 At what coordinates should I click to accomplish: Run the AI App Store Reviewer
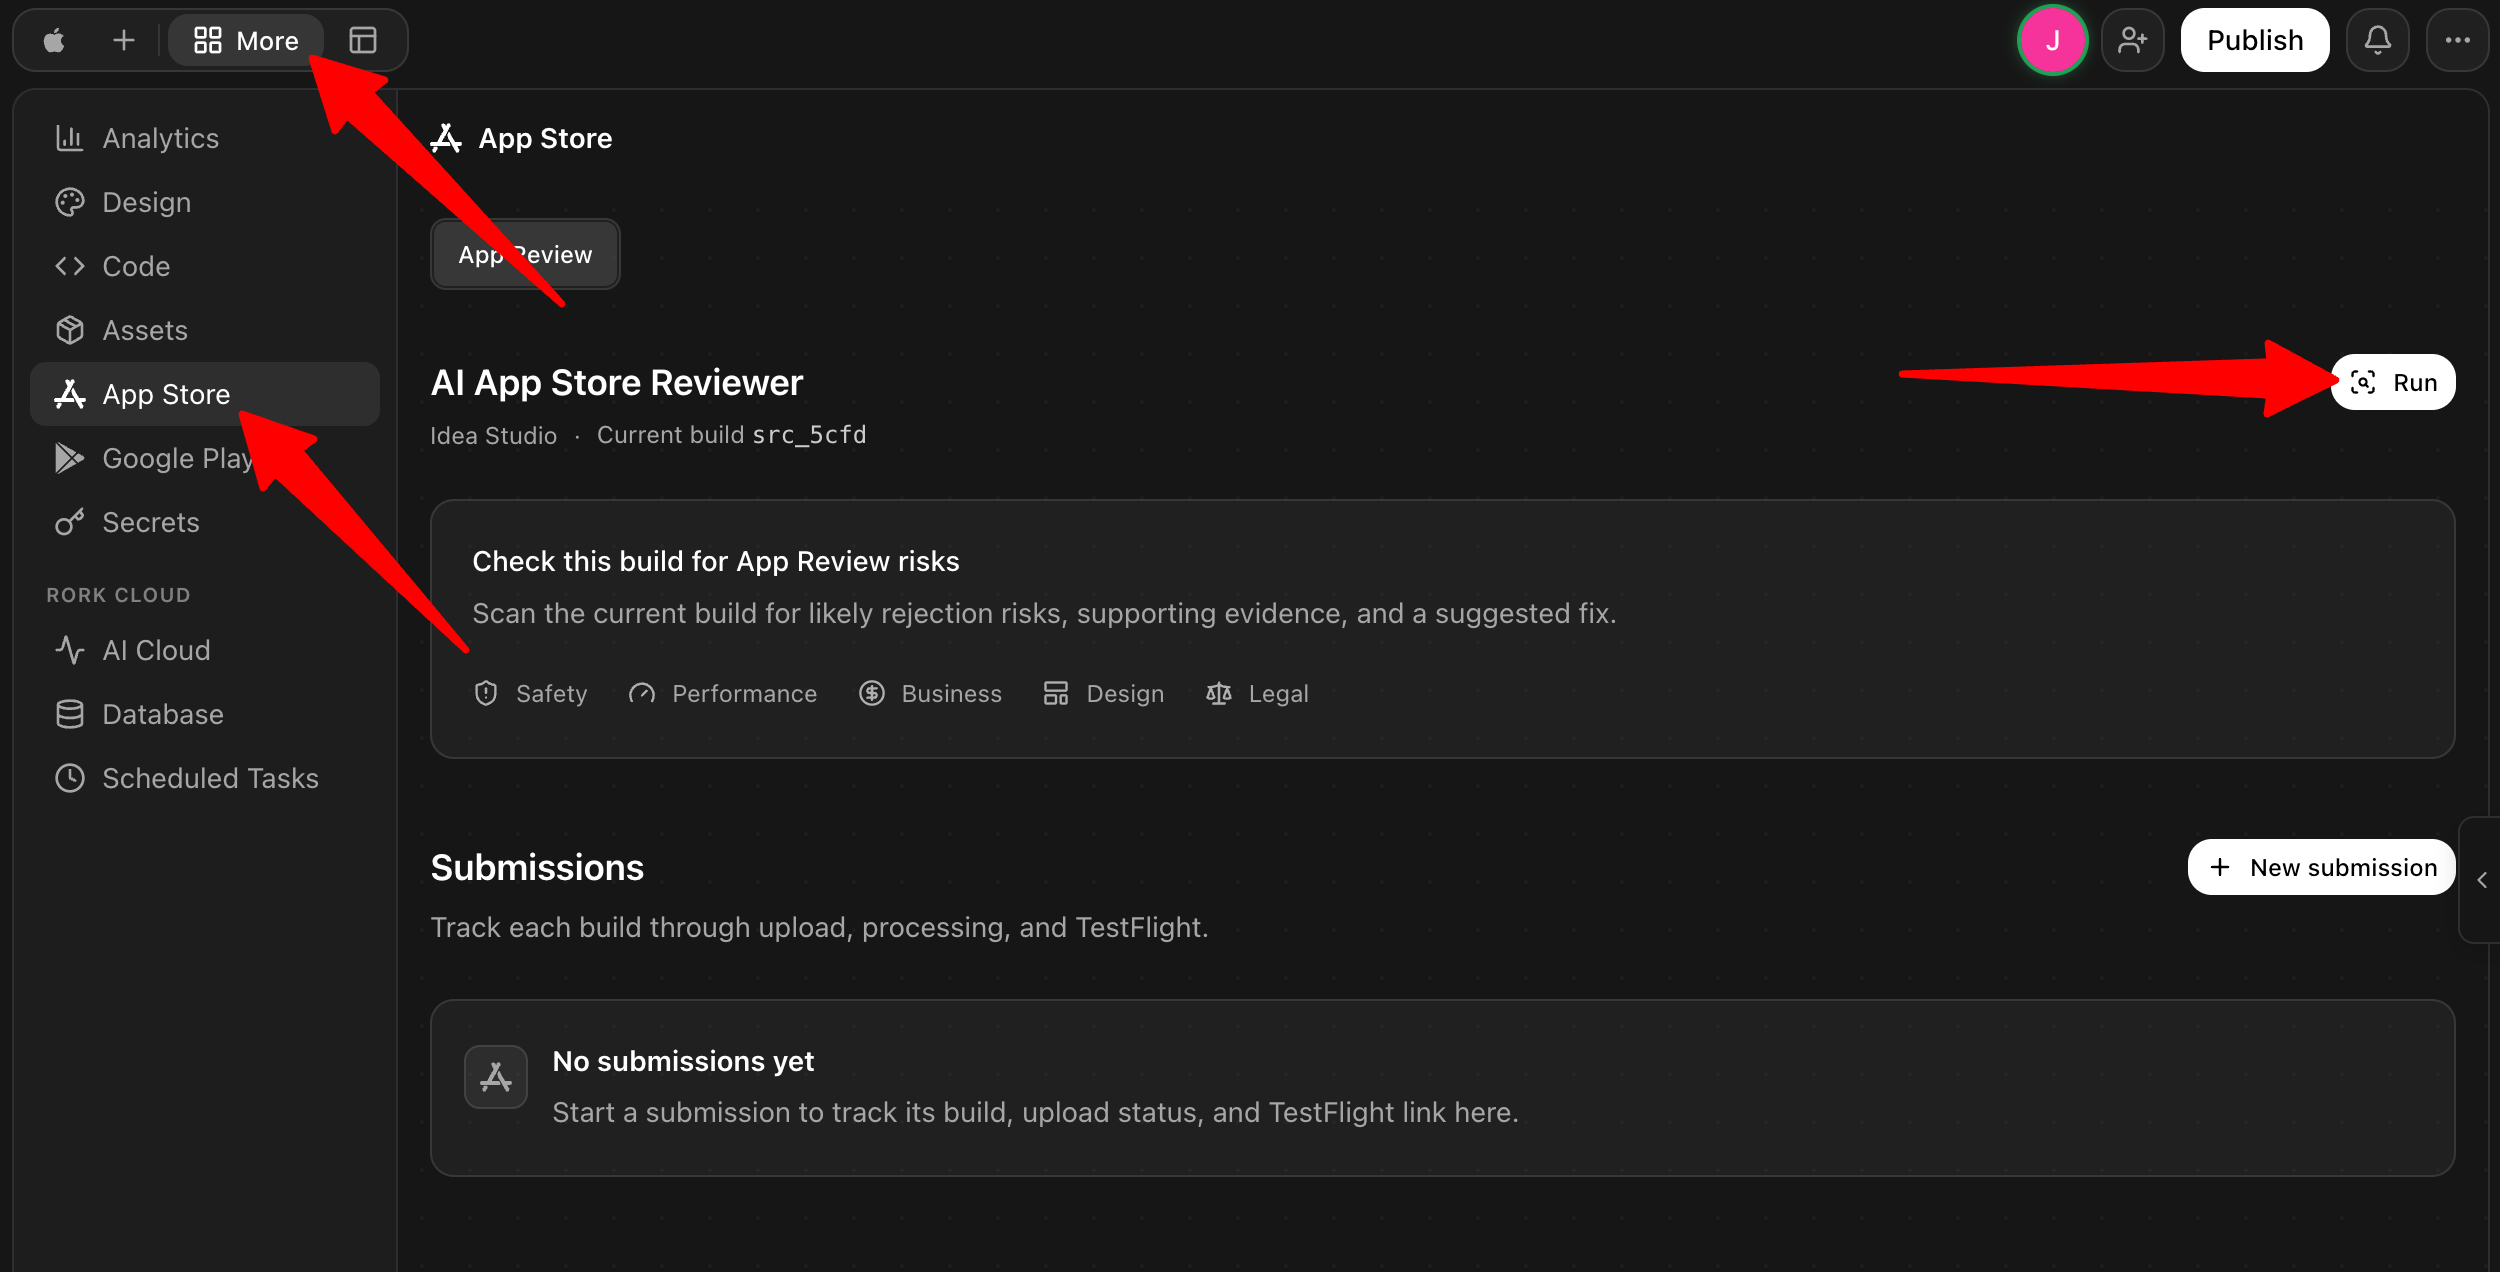click(x=2393, y=382)
